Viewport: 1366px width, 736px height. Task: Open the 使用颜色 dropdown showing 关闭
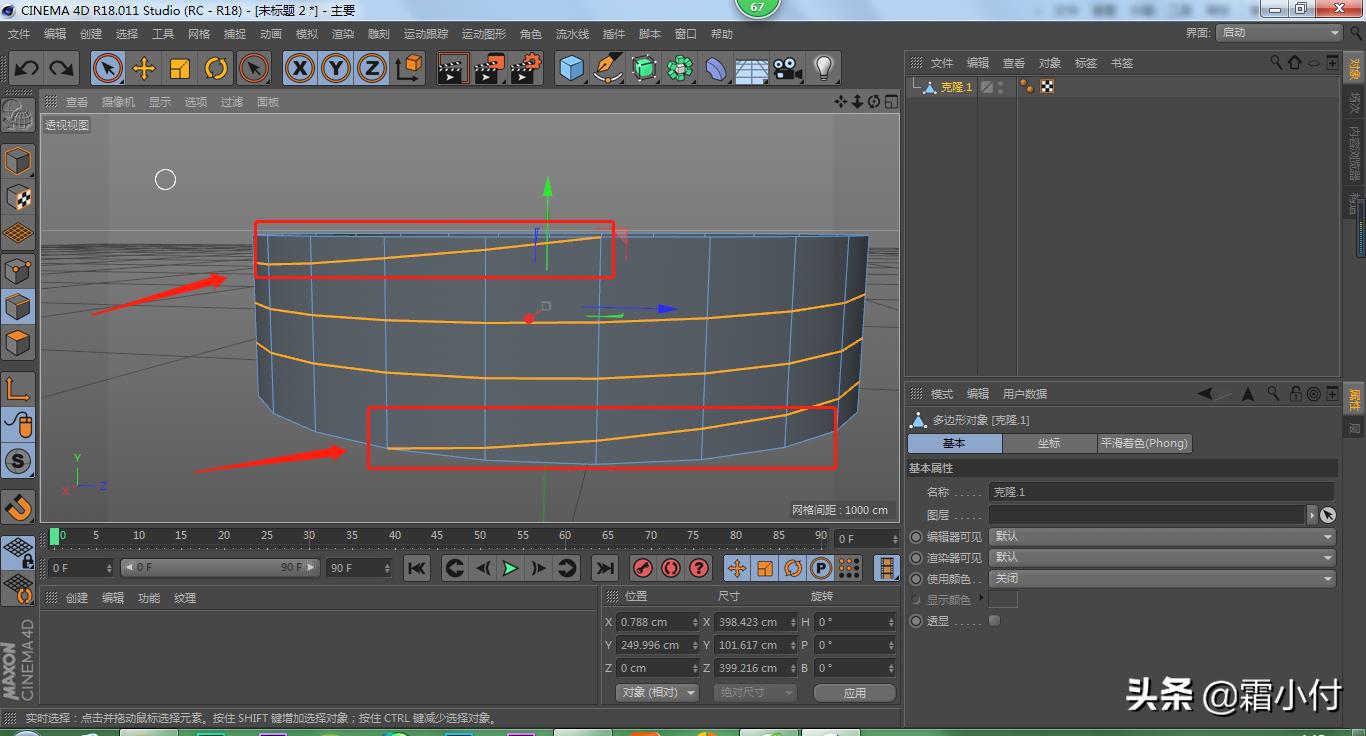click(1160, 578)
